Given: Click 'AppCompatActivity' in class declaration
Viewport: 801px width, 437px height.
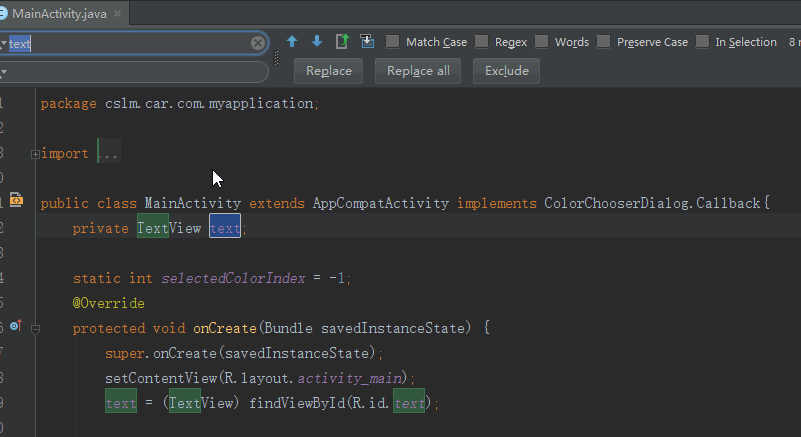Looking at the screenshot, I should pyautogui.click(x=381, y=203).
